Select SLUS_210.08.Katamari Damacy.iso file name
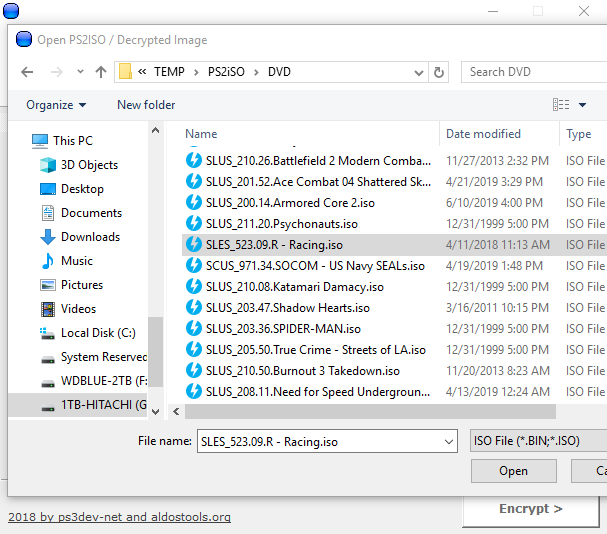 [295, 287]
